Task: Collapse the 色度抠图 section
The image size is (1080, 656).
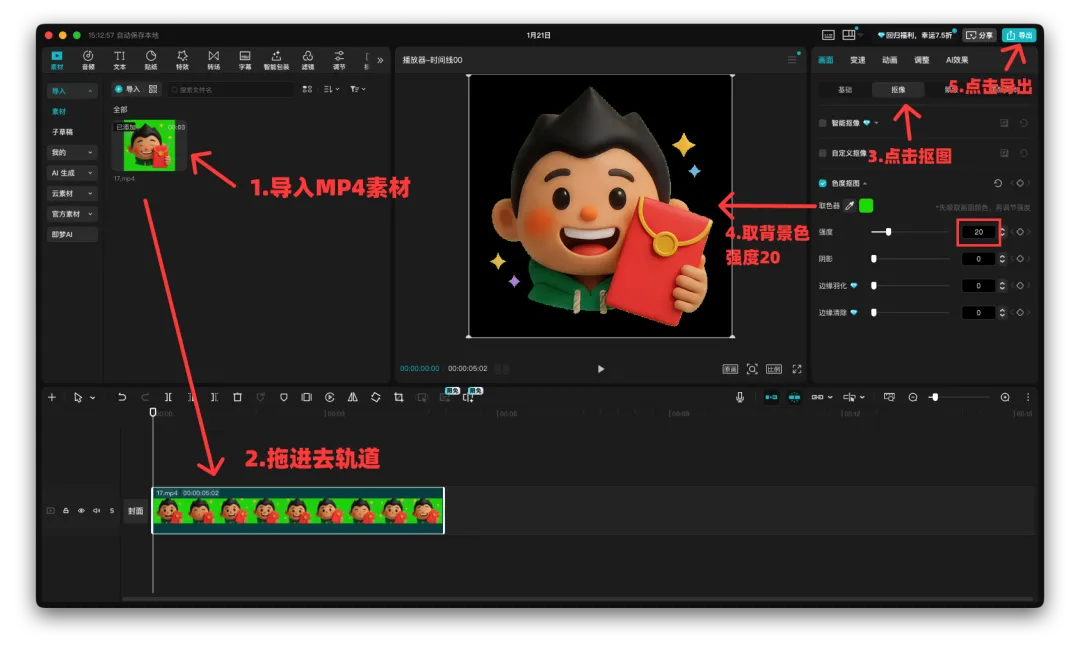Action: 865,183
